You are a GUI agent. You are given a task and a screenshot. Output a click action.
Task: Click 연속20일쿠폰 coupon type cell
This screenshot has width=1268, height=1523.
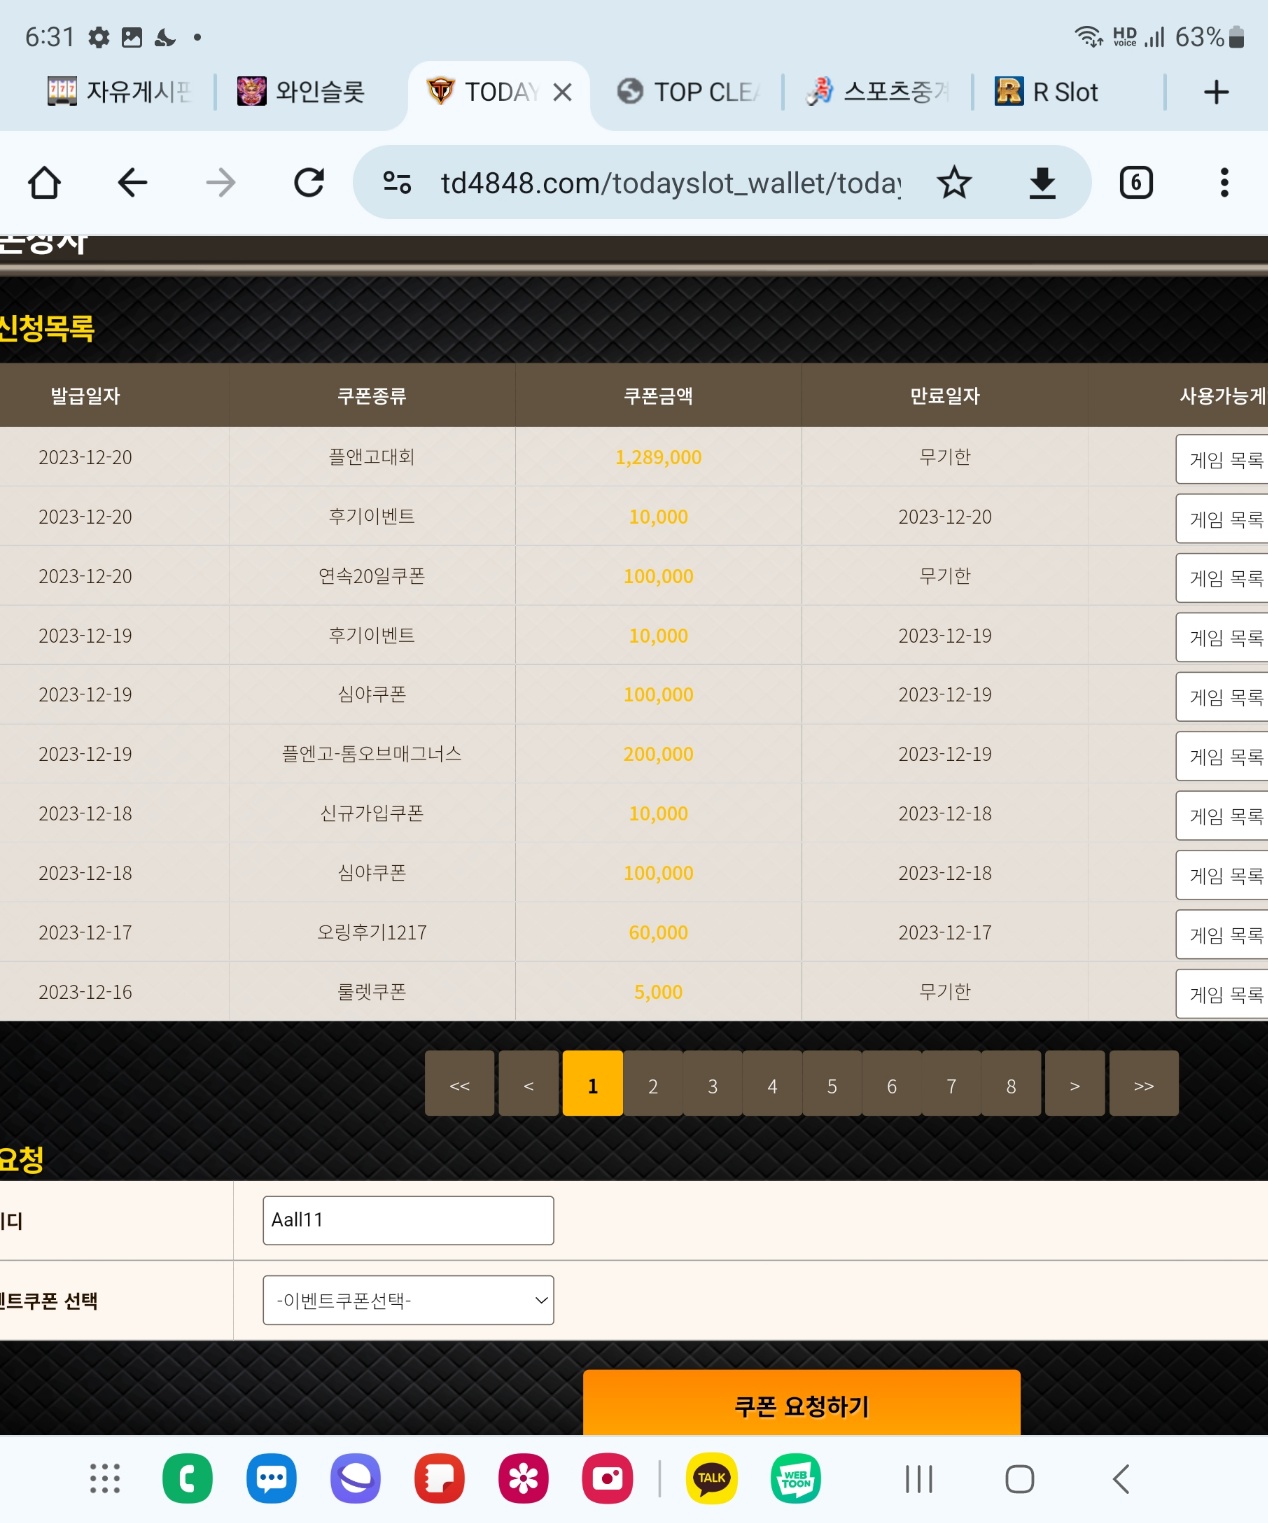coord(371,576)
